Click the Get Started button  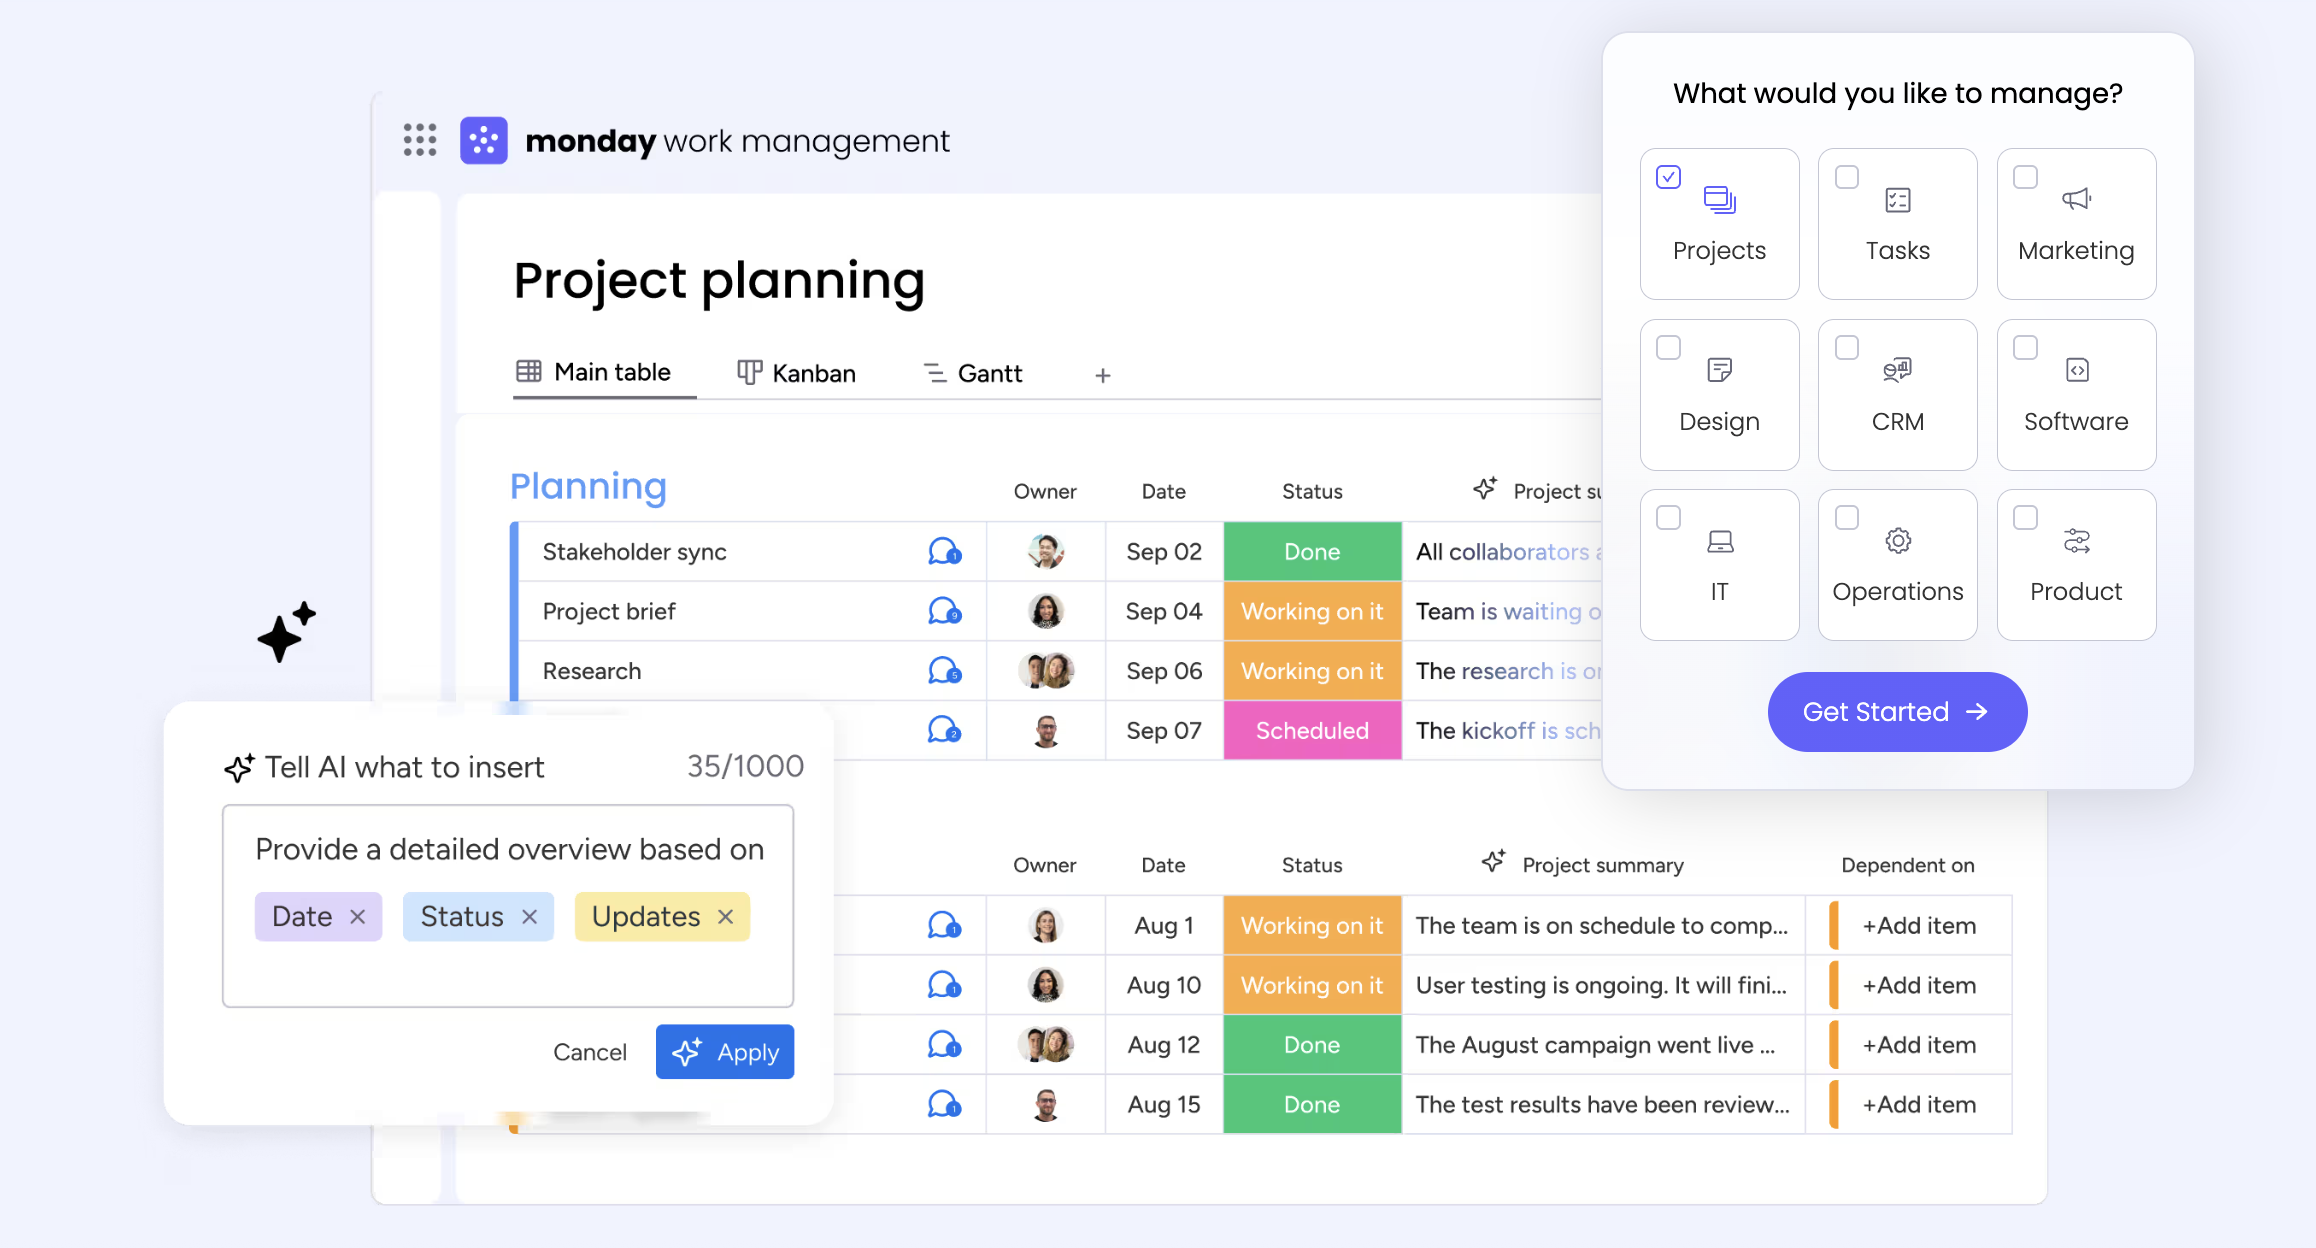pos(1897,711)
